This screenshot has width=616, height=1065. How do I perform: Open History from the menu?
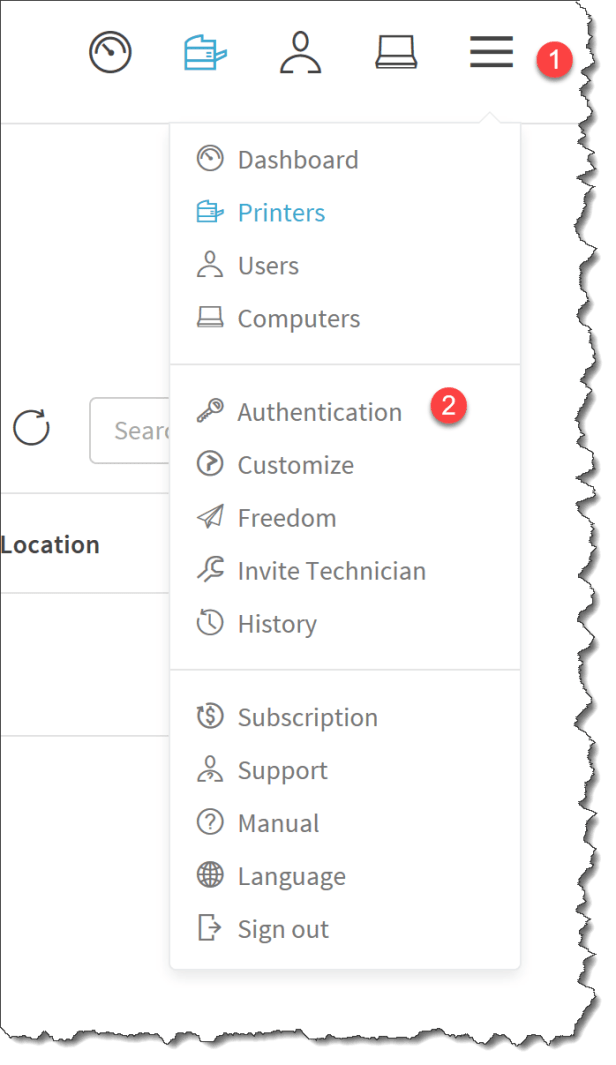click(x=277, y=624)
